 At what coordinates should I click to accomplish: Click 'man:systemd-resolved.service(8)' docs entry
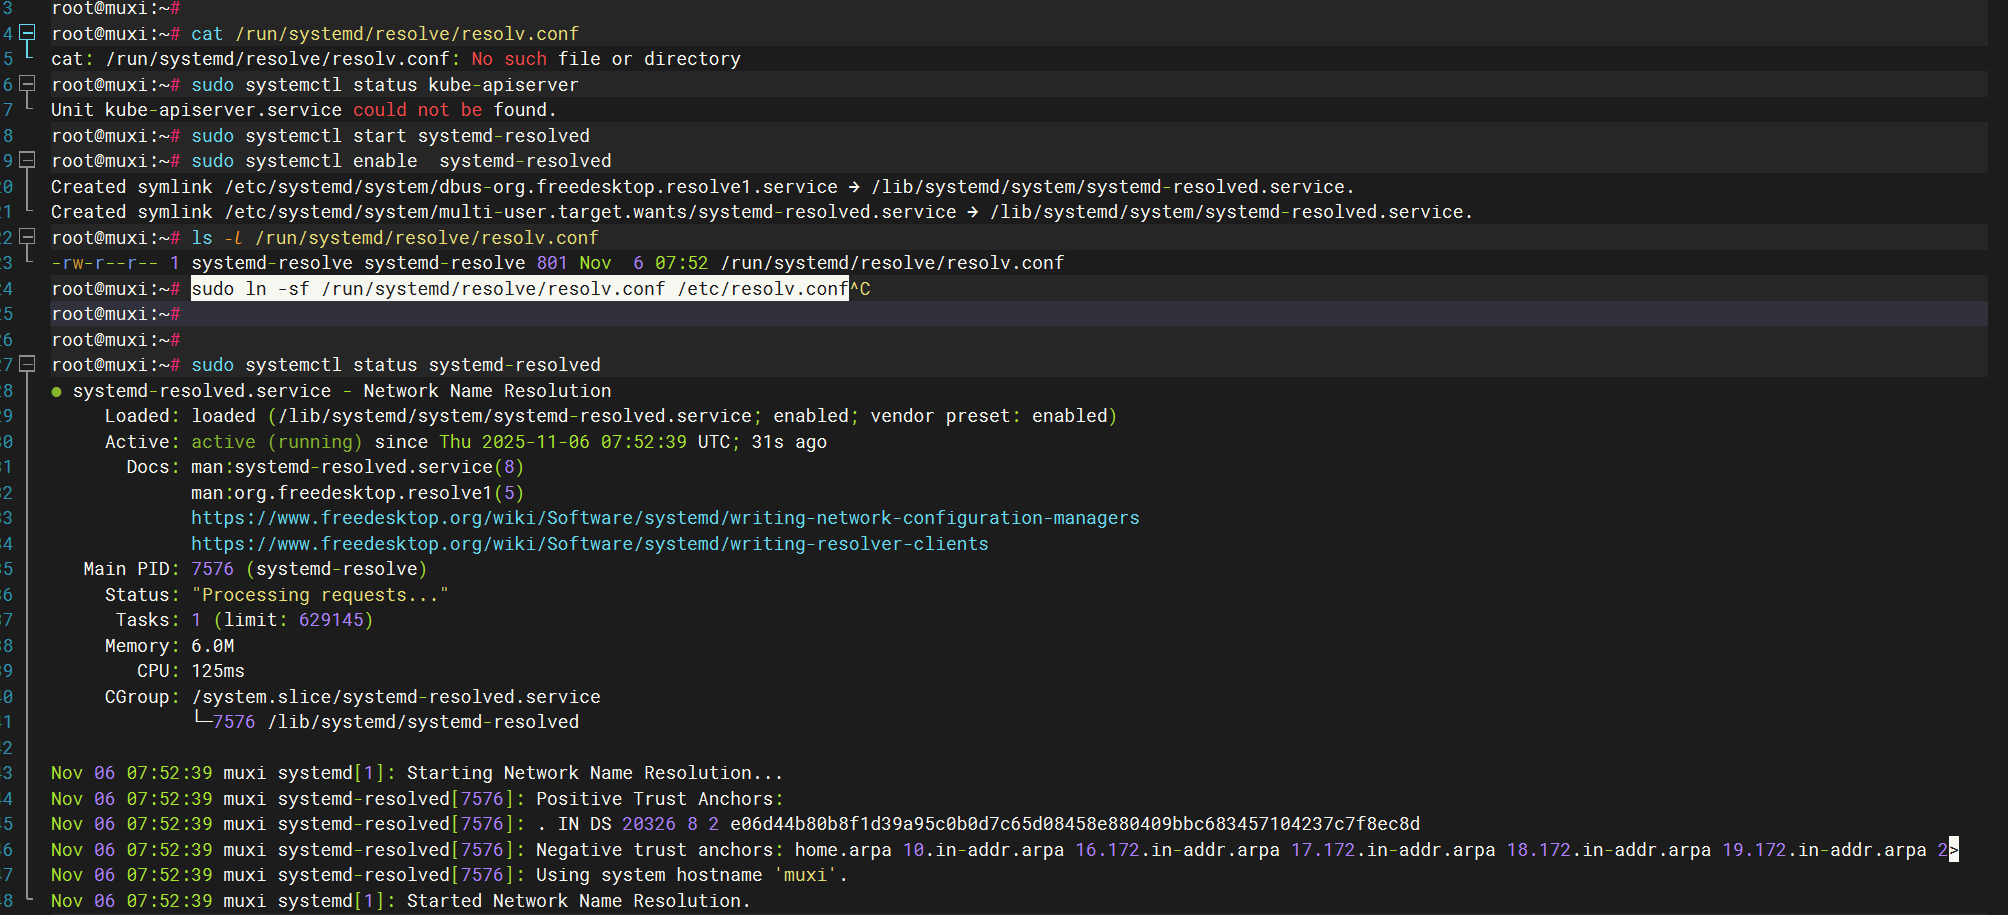357,466
